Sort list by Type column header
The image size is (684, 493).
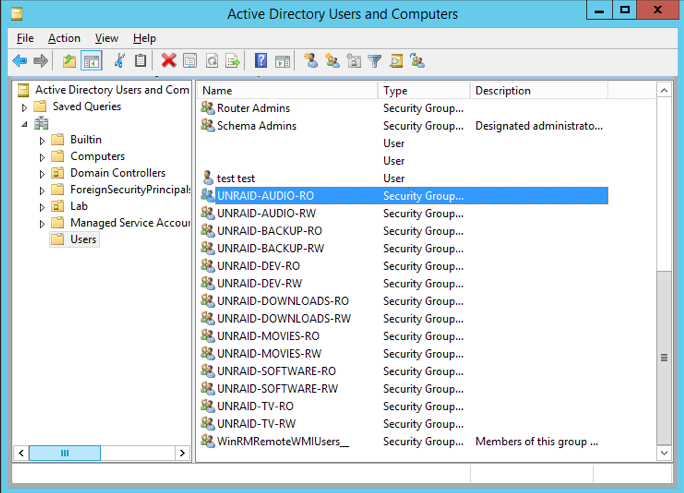click(x=424, y=90)
